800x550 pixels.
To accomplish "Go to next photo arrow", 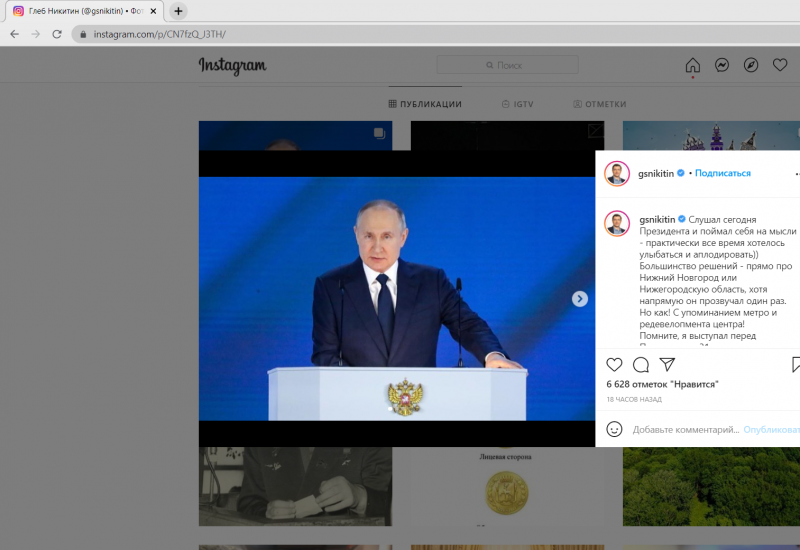I will [x=580, y=298].
